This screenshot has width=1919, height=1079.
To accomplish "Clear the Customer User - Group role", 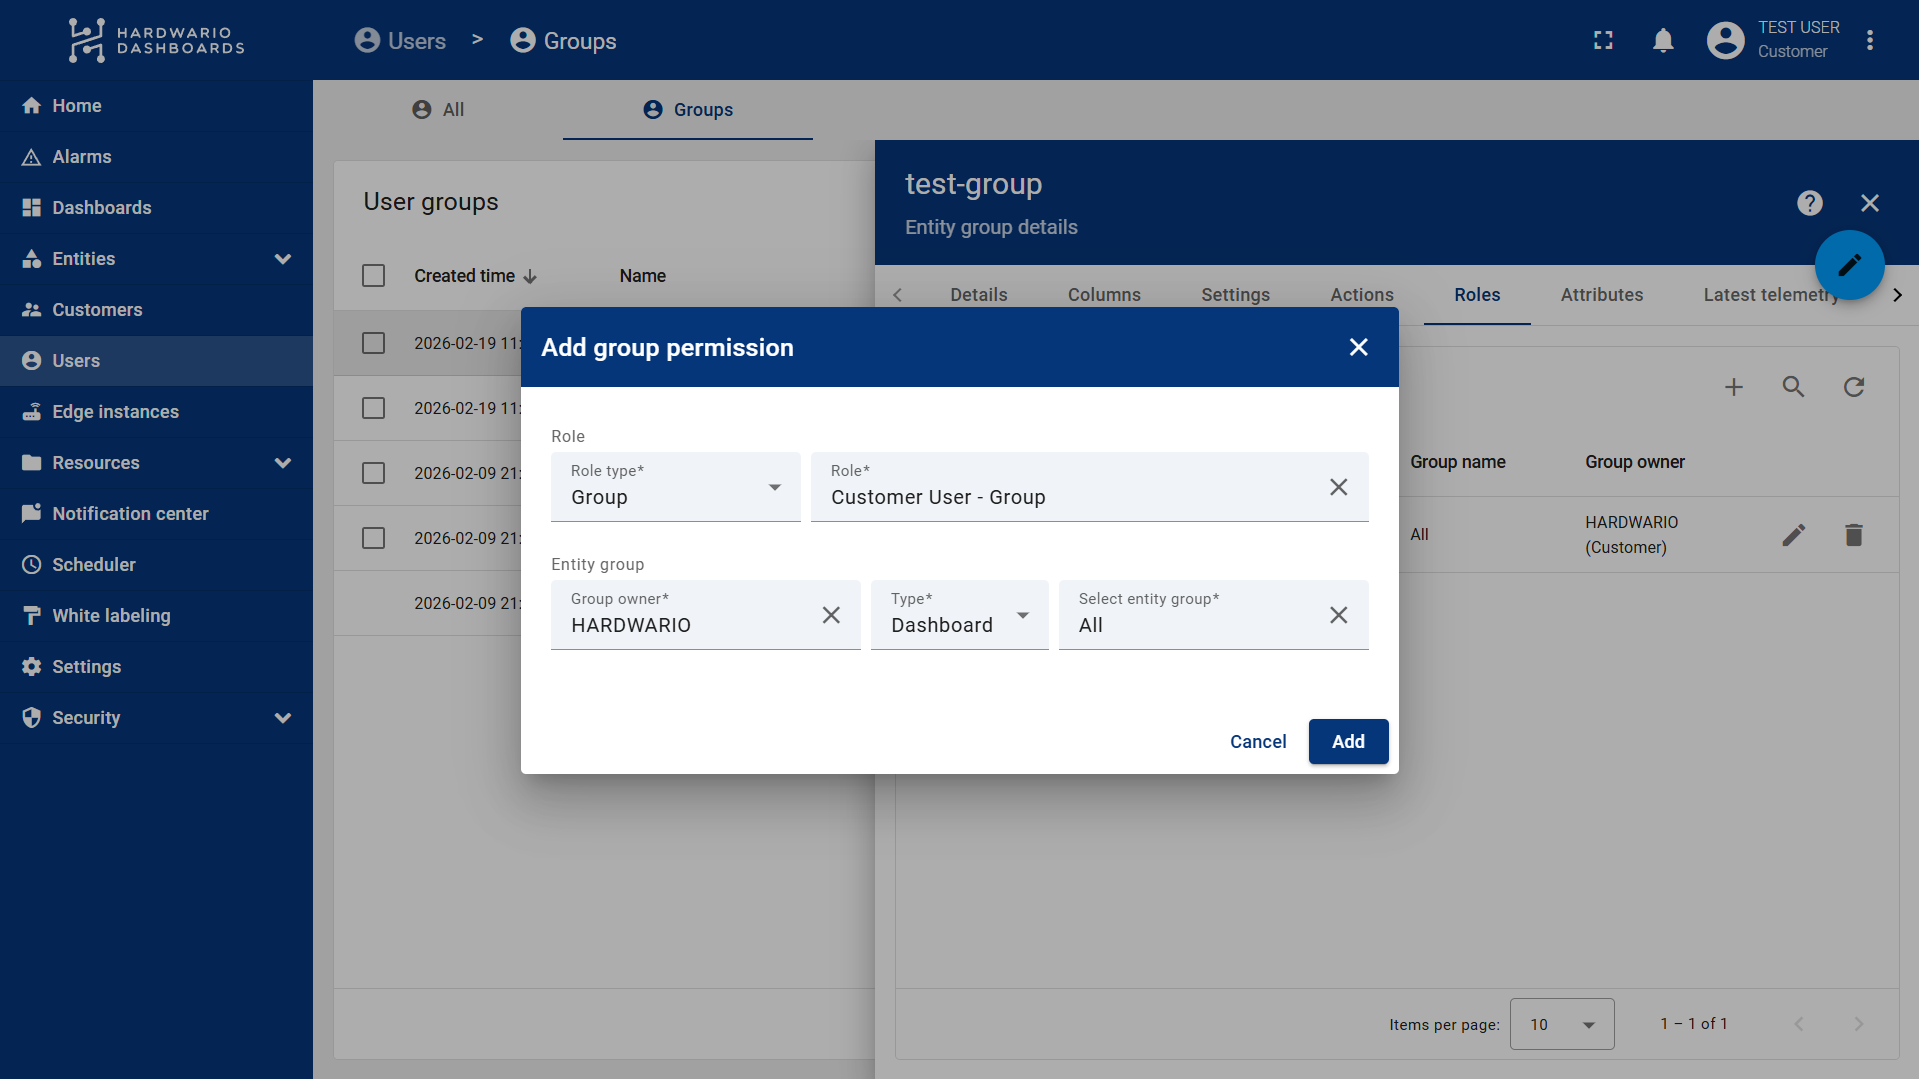I will pyautogui.click(x=1338, y=487).
